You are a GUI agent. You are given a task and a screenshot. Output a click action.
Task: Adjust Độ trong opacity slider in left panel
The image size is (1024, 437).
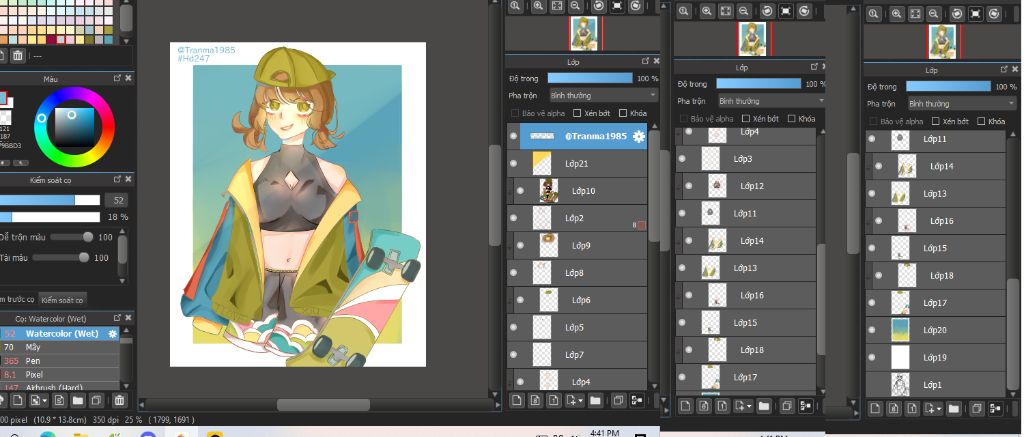pos(590,78)
